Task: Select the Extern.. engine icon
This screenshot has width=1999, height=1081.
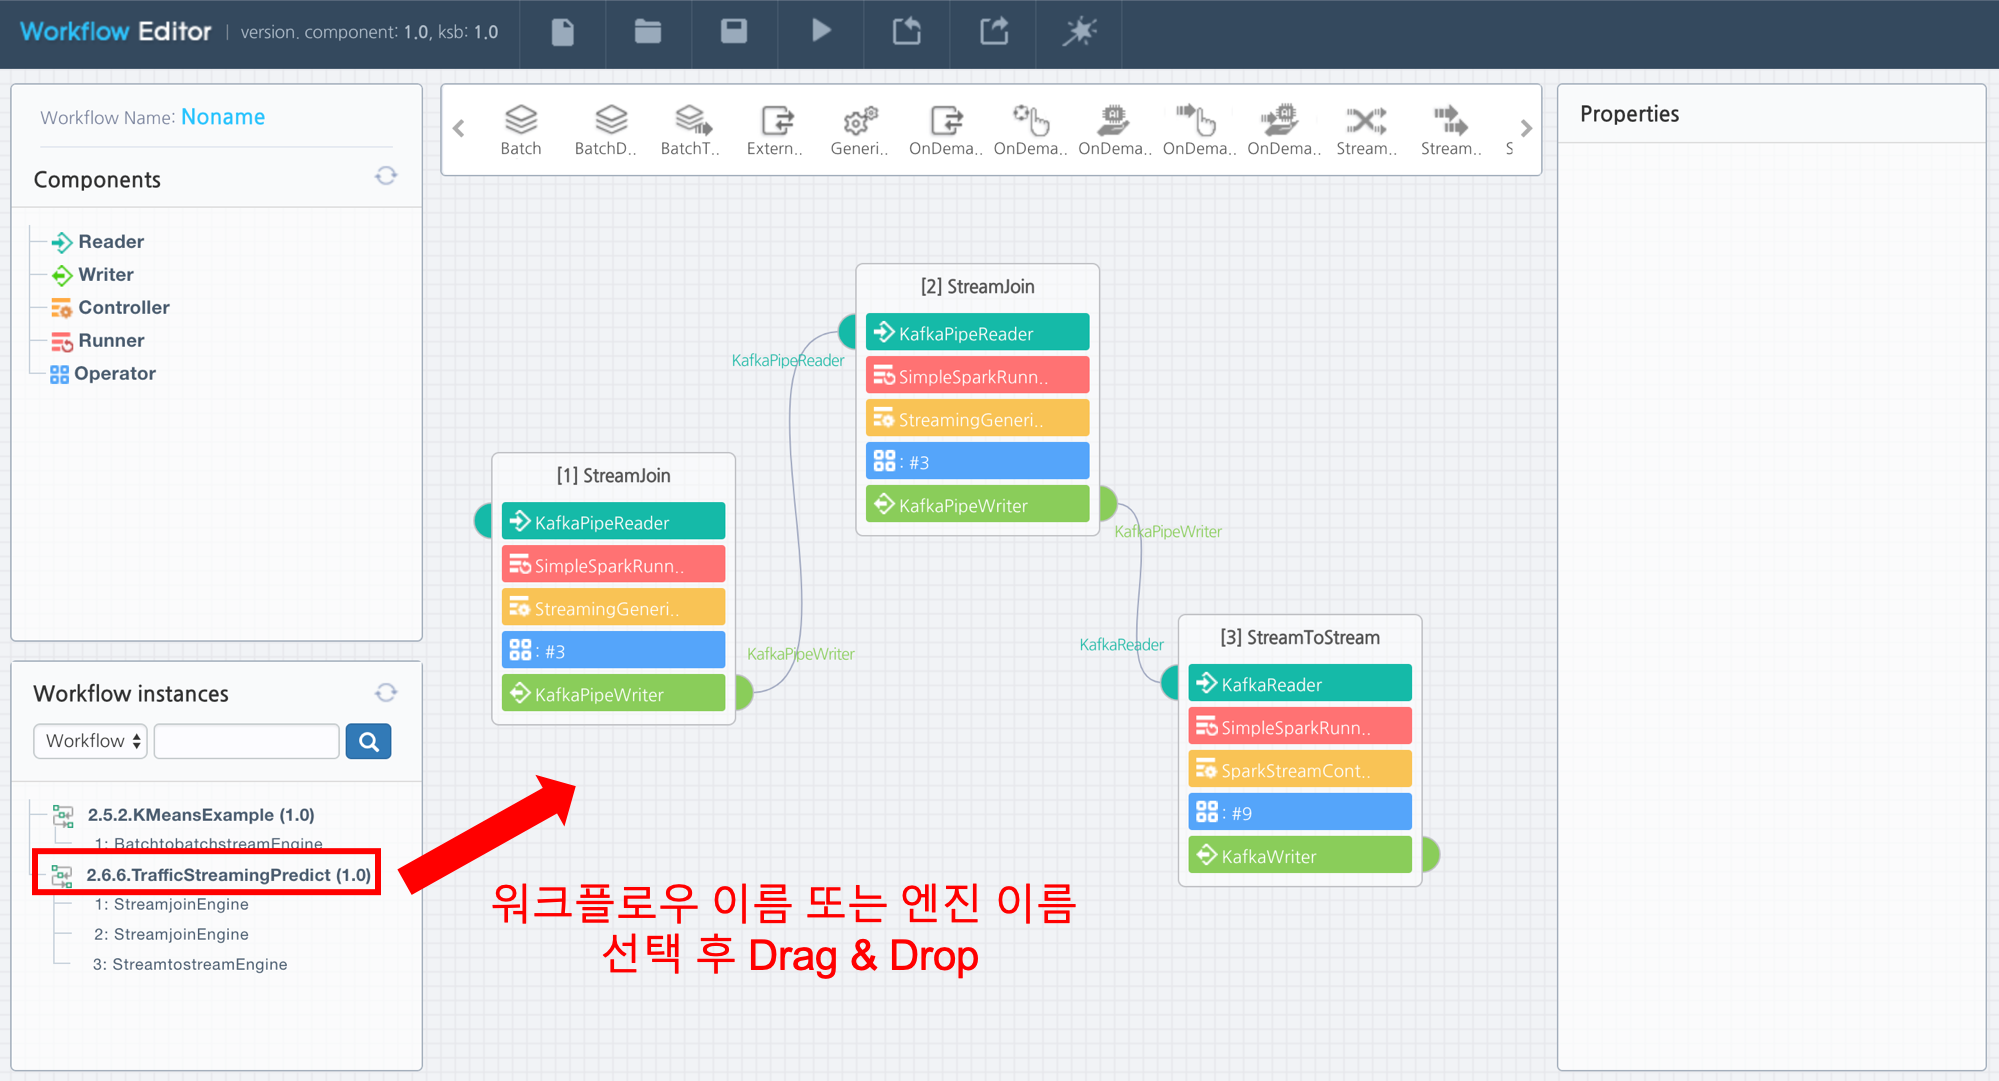Action: (775, 130)
